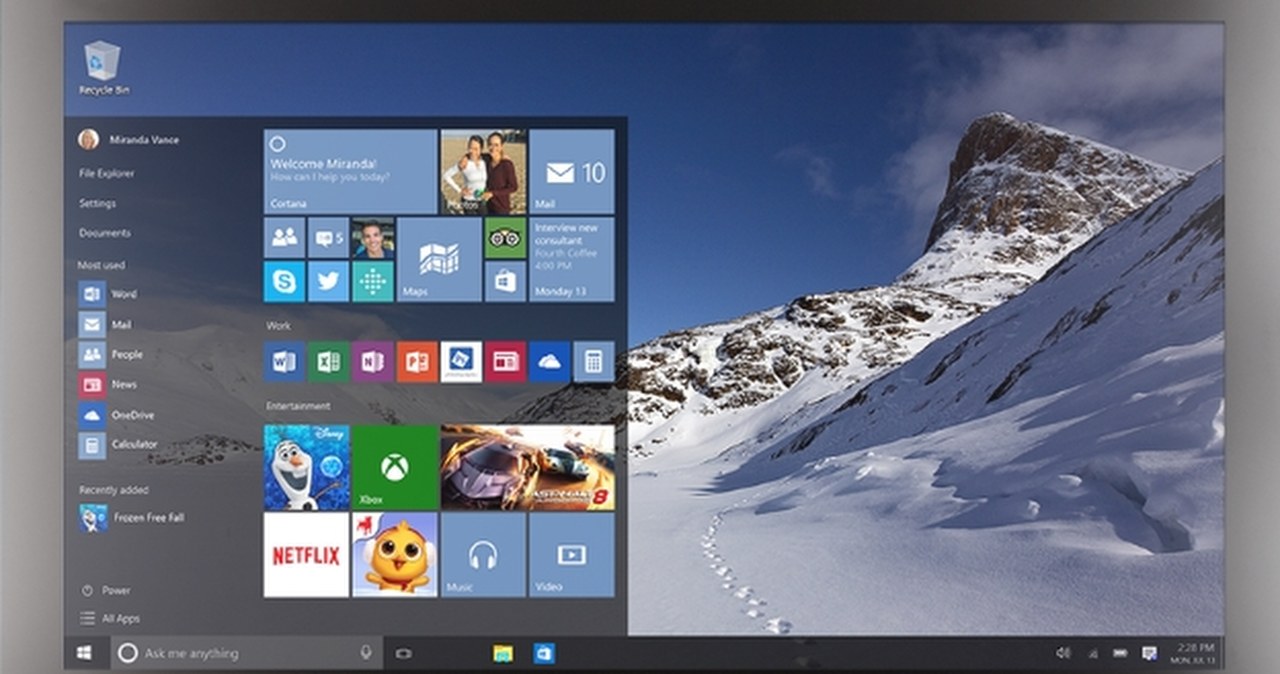Viewport: 1280px width, 674px height.
Task: Click the Power option at the bottom
Action: 105,590
